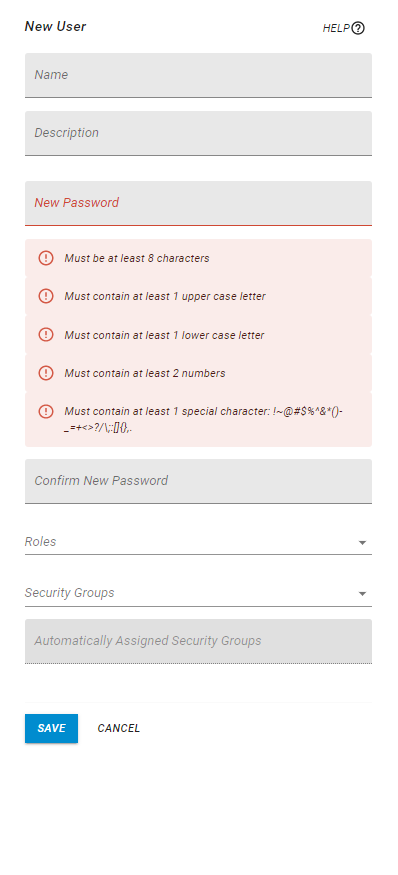
Task: Select the Roles field
Action: click(x=198, y=542)
